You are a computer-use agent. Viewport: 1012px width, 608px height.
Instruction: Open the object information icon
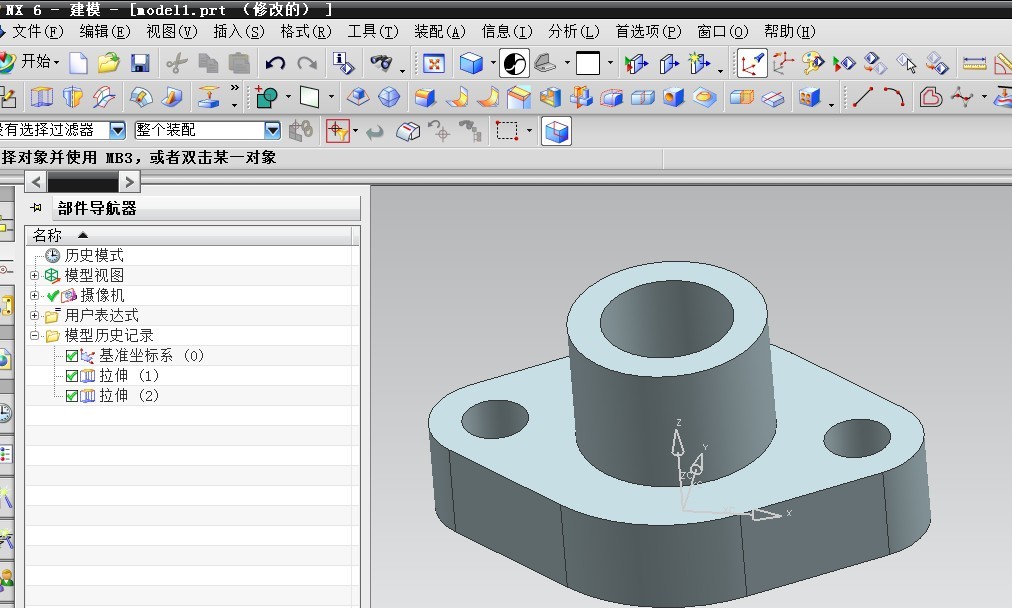pyautogui.click(x=343, y=63)
